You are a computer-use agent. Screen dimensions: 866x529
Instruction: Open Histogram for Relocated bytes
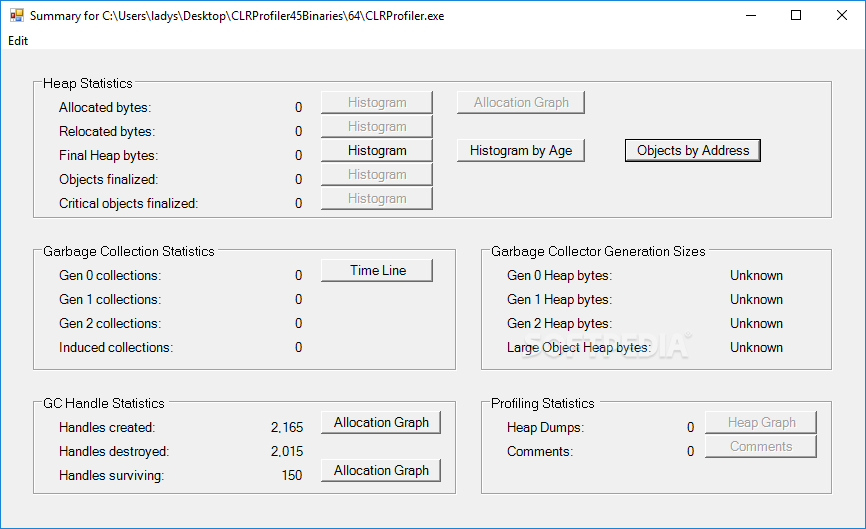point(377,126)
